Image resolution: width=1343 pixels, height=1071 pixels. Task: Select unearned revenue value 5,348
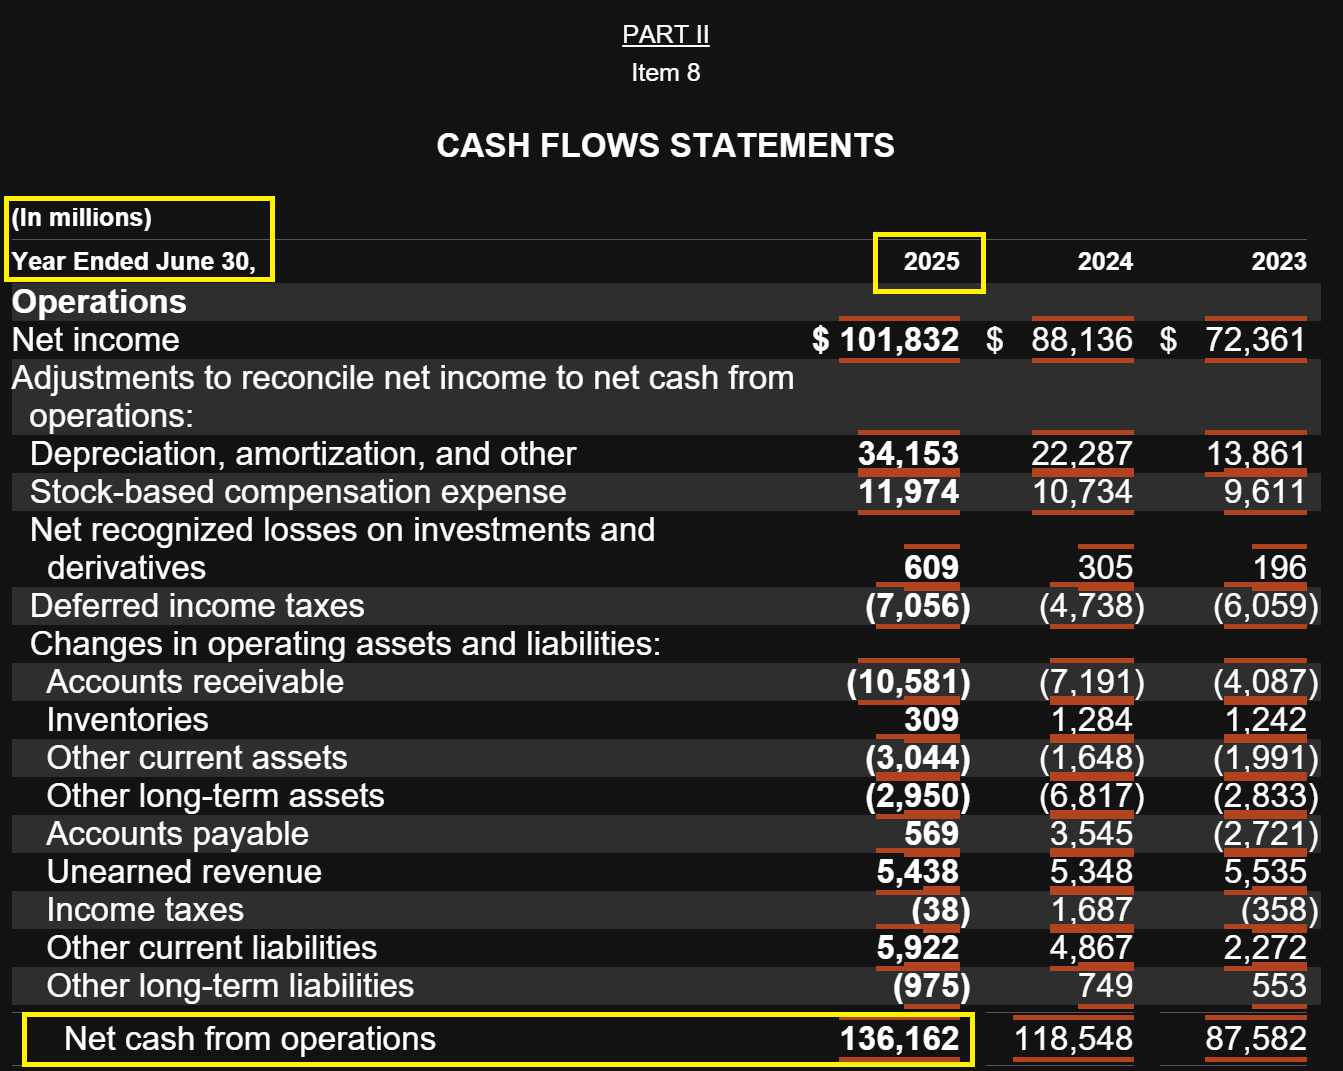pos(1091,872)
